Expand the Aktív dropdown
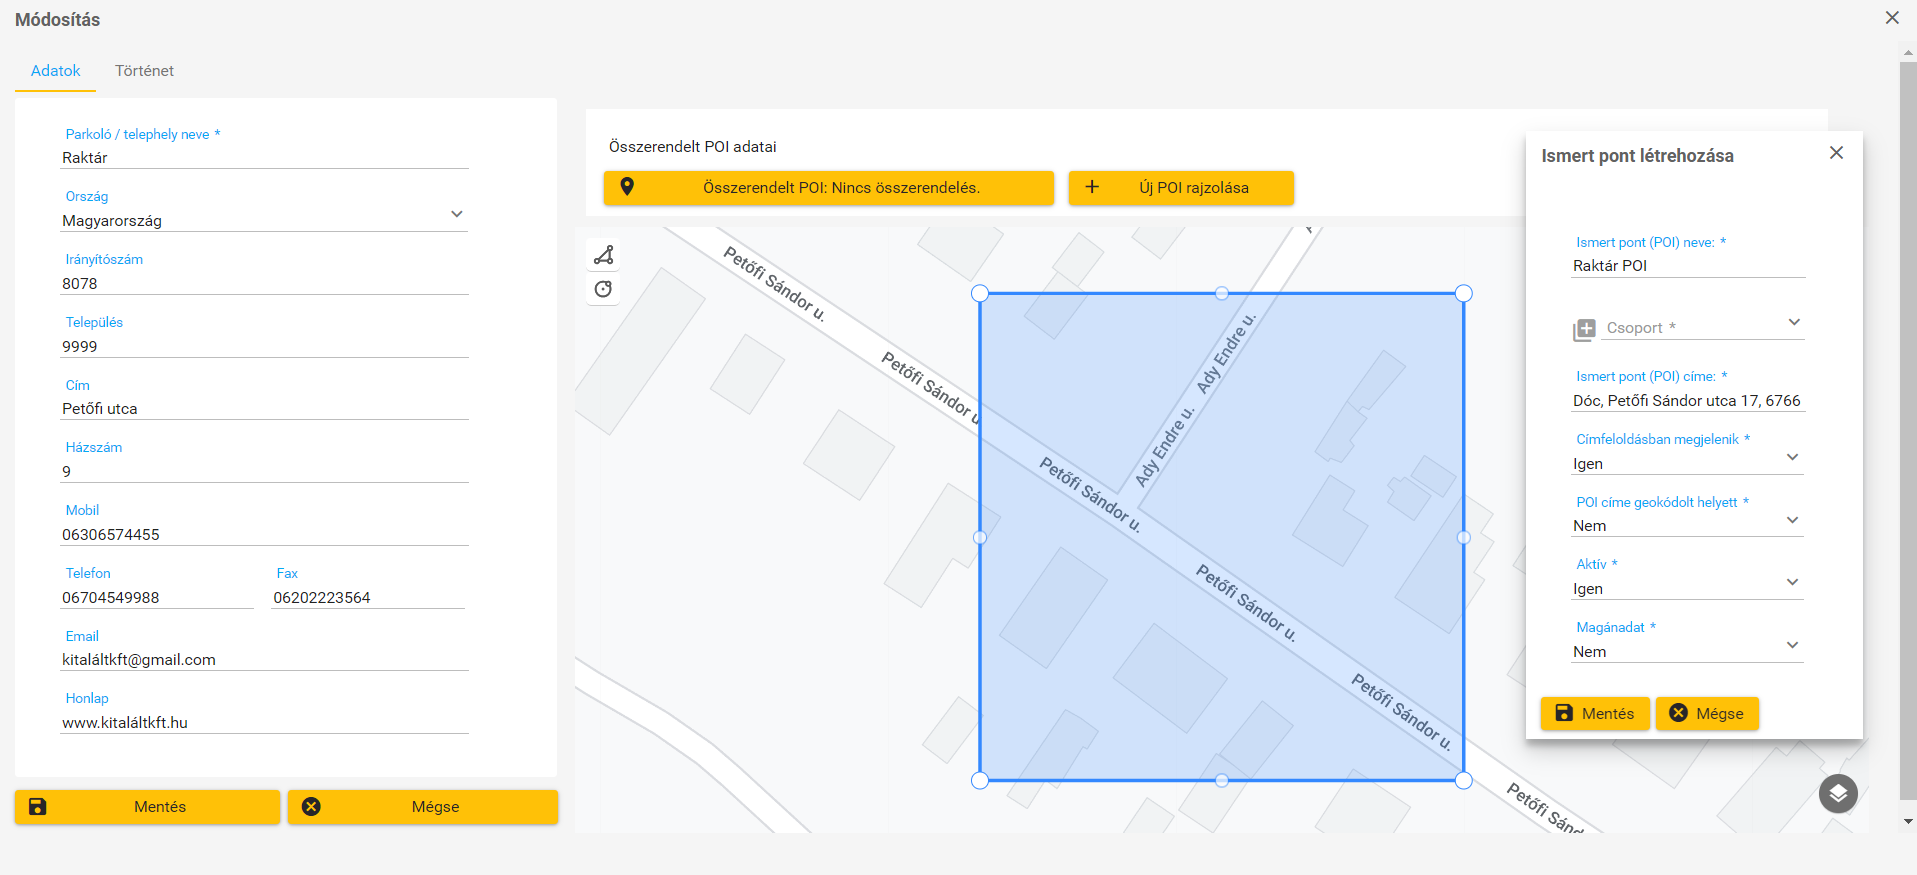The image size is (1917, 875). pos(1792,582)
